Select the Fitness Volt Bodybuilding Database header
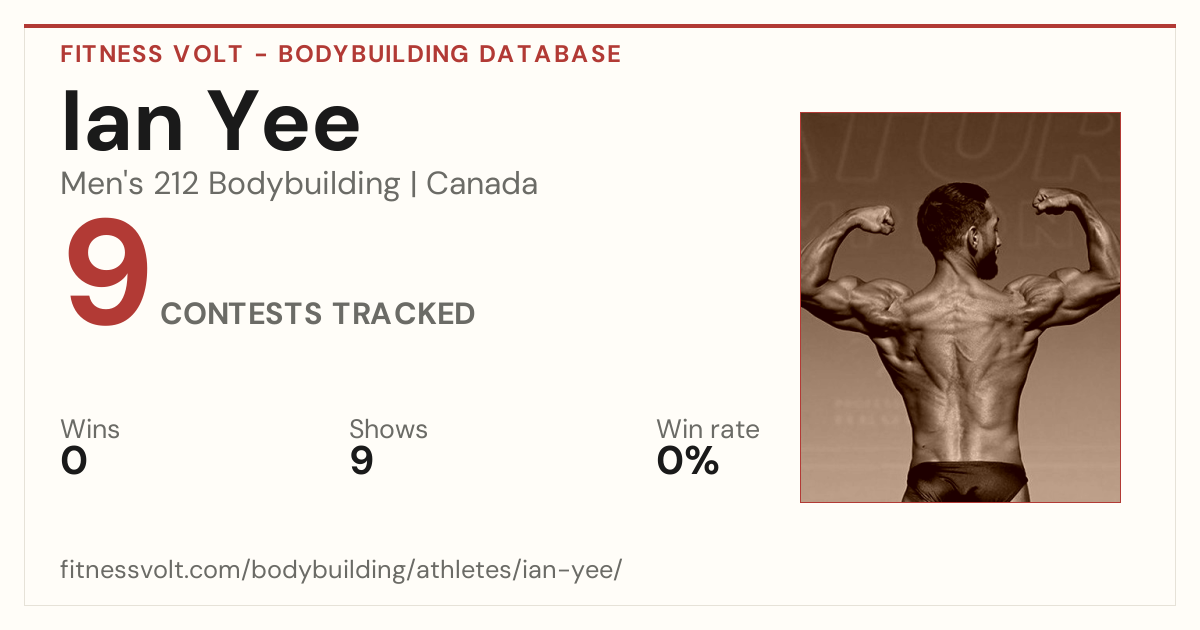Viewport: 1200px width, 630px height. [x=341, y=54]
